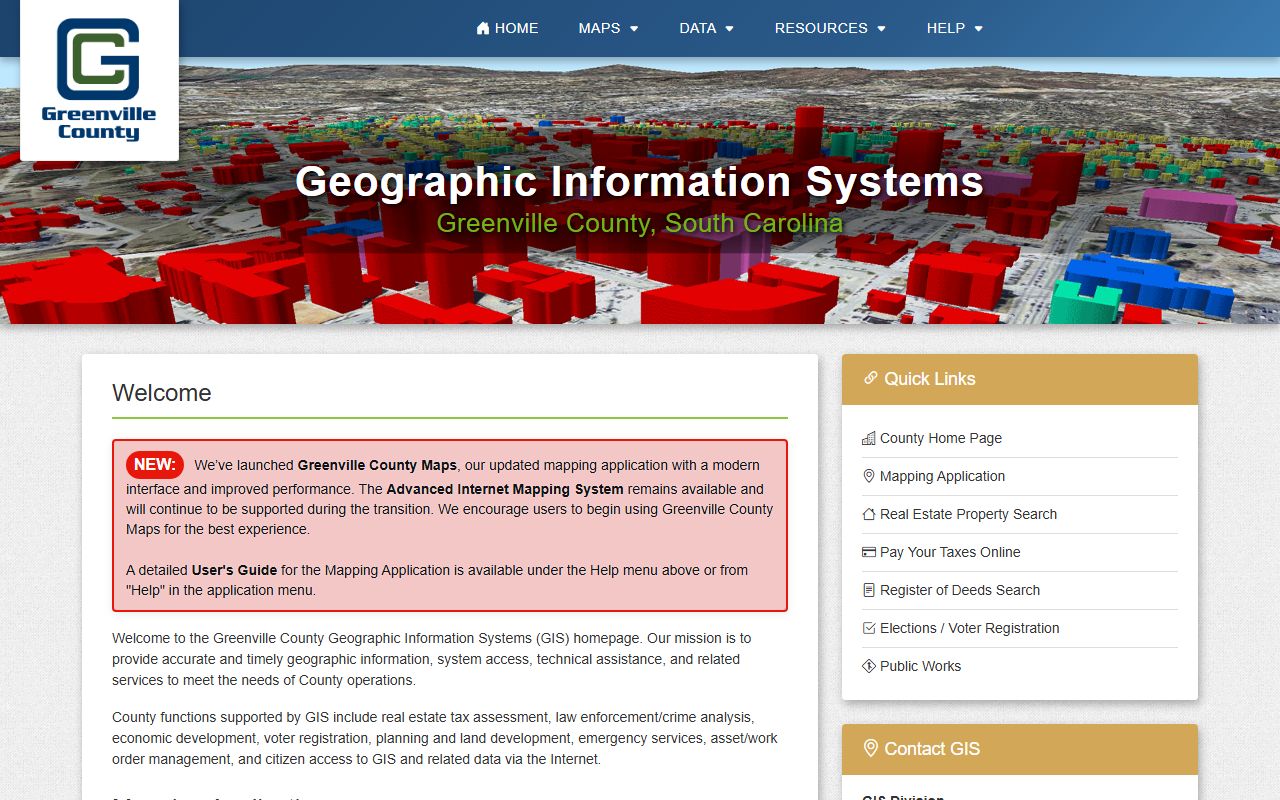Open the Public Works quick link
This screenshot has width=1280, height=800.
tap(920, 666)
